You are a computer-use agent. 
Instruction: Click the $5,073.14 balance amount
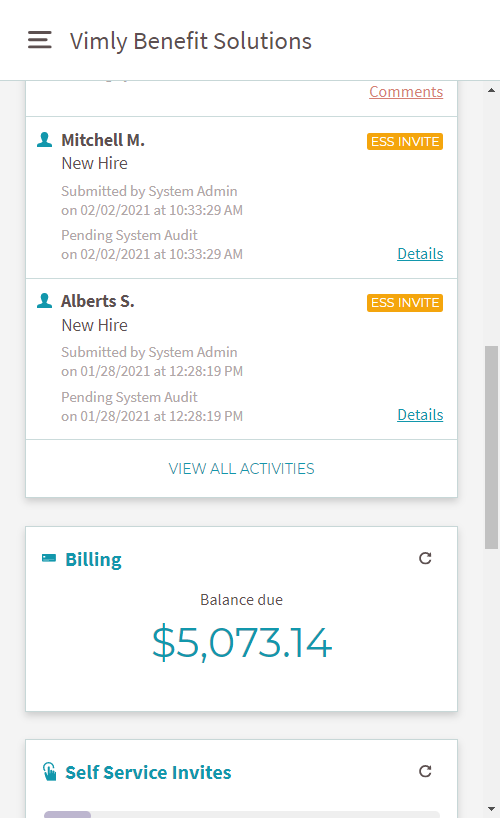click(242, 642)
